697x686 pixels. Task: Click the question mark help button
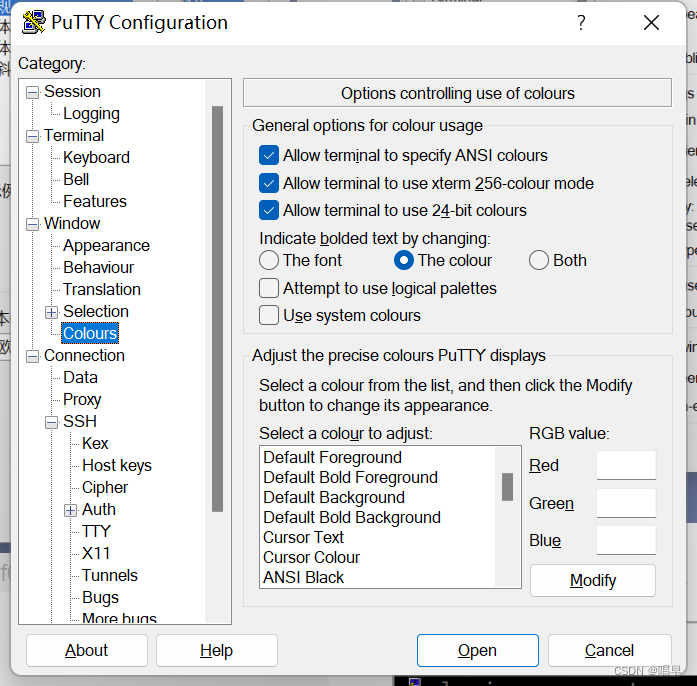(x=581, y=22)
